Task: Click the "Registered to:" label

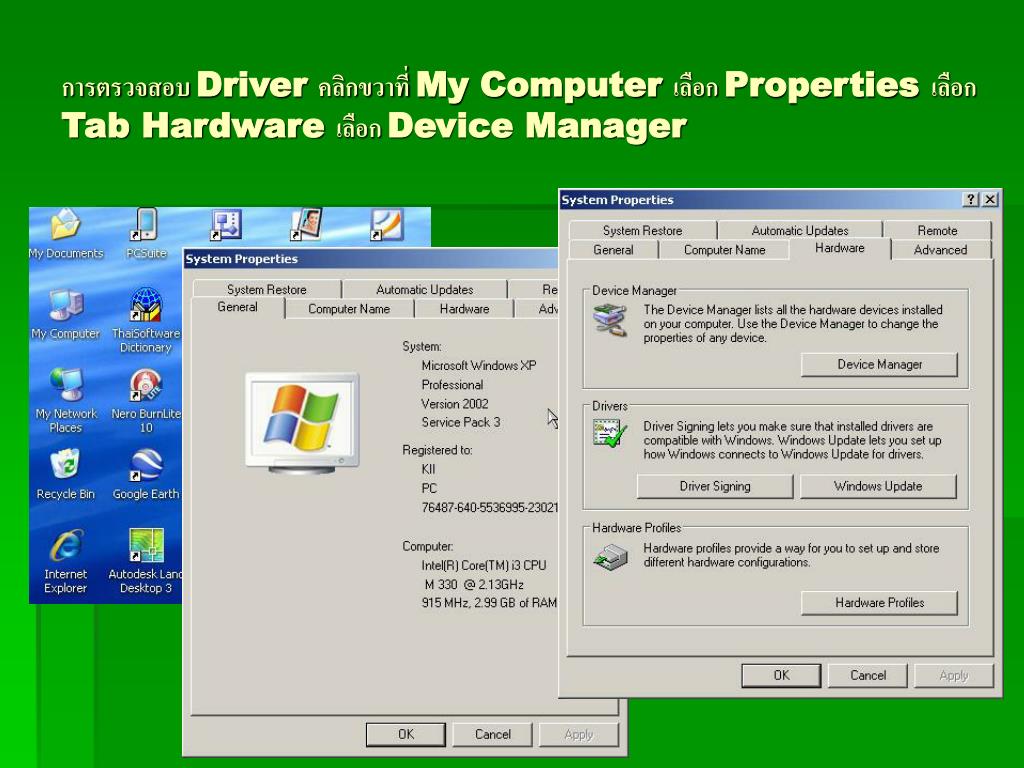Action: tap(438, 450)
